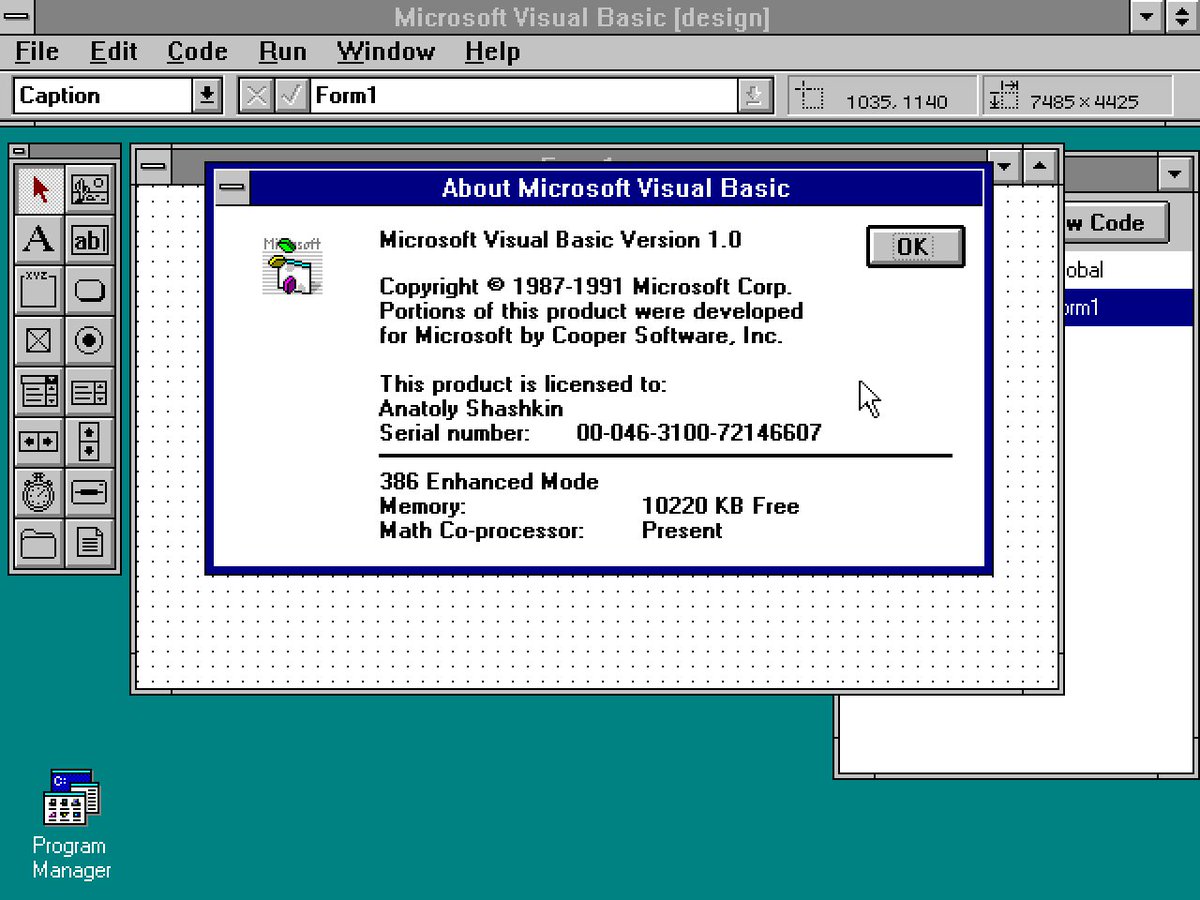Open the Form1 window control menu box
The height and width of the screenshot is (900, 1200).
click(153, 166)
